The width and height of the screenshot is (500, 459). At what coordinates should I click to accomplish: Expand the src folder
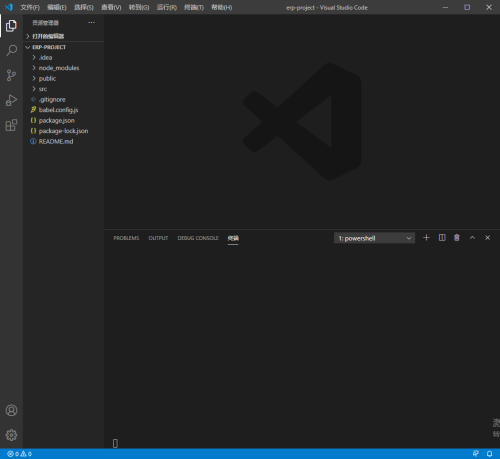63,89
